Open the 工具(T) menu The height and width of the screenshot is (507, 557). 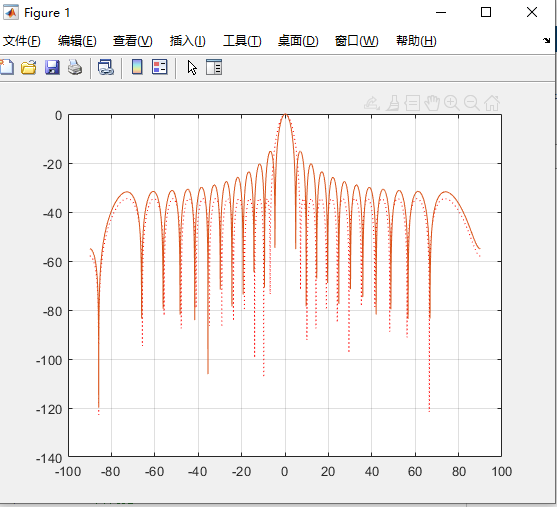click(242, 41)
